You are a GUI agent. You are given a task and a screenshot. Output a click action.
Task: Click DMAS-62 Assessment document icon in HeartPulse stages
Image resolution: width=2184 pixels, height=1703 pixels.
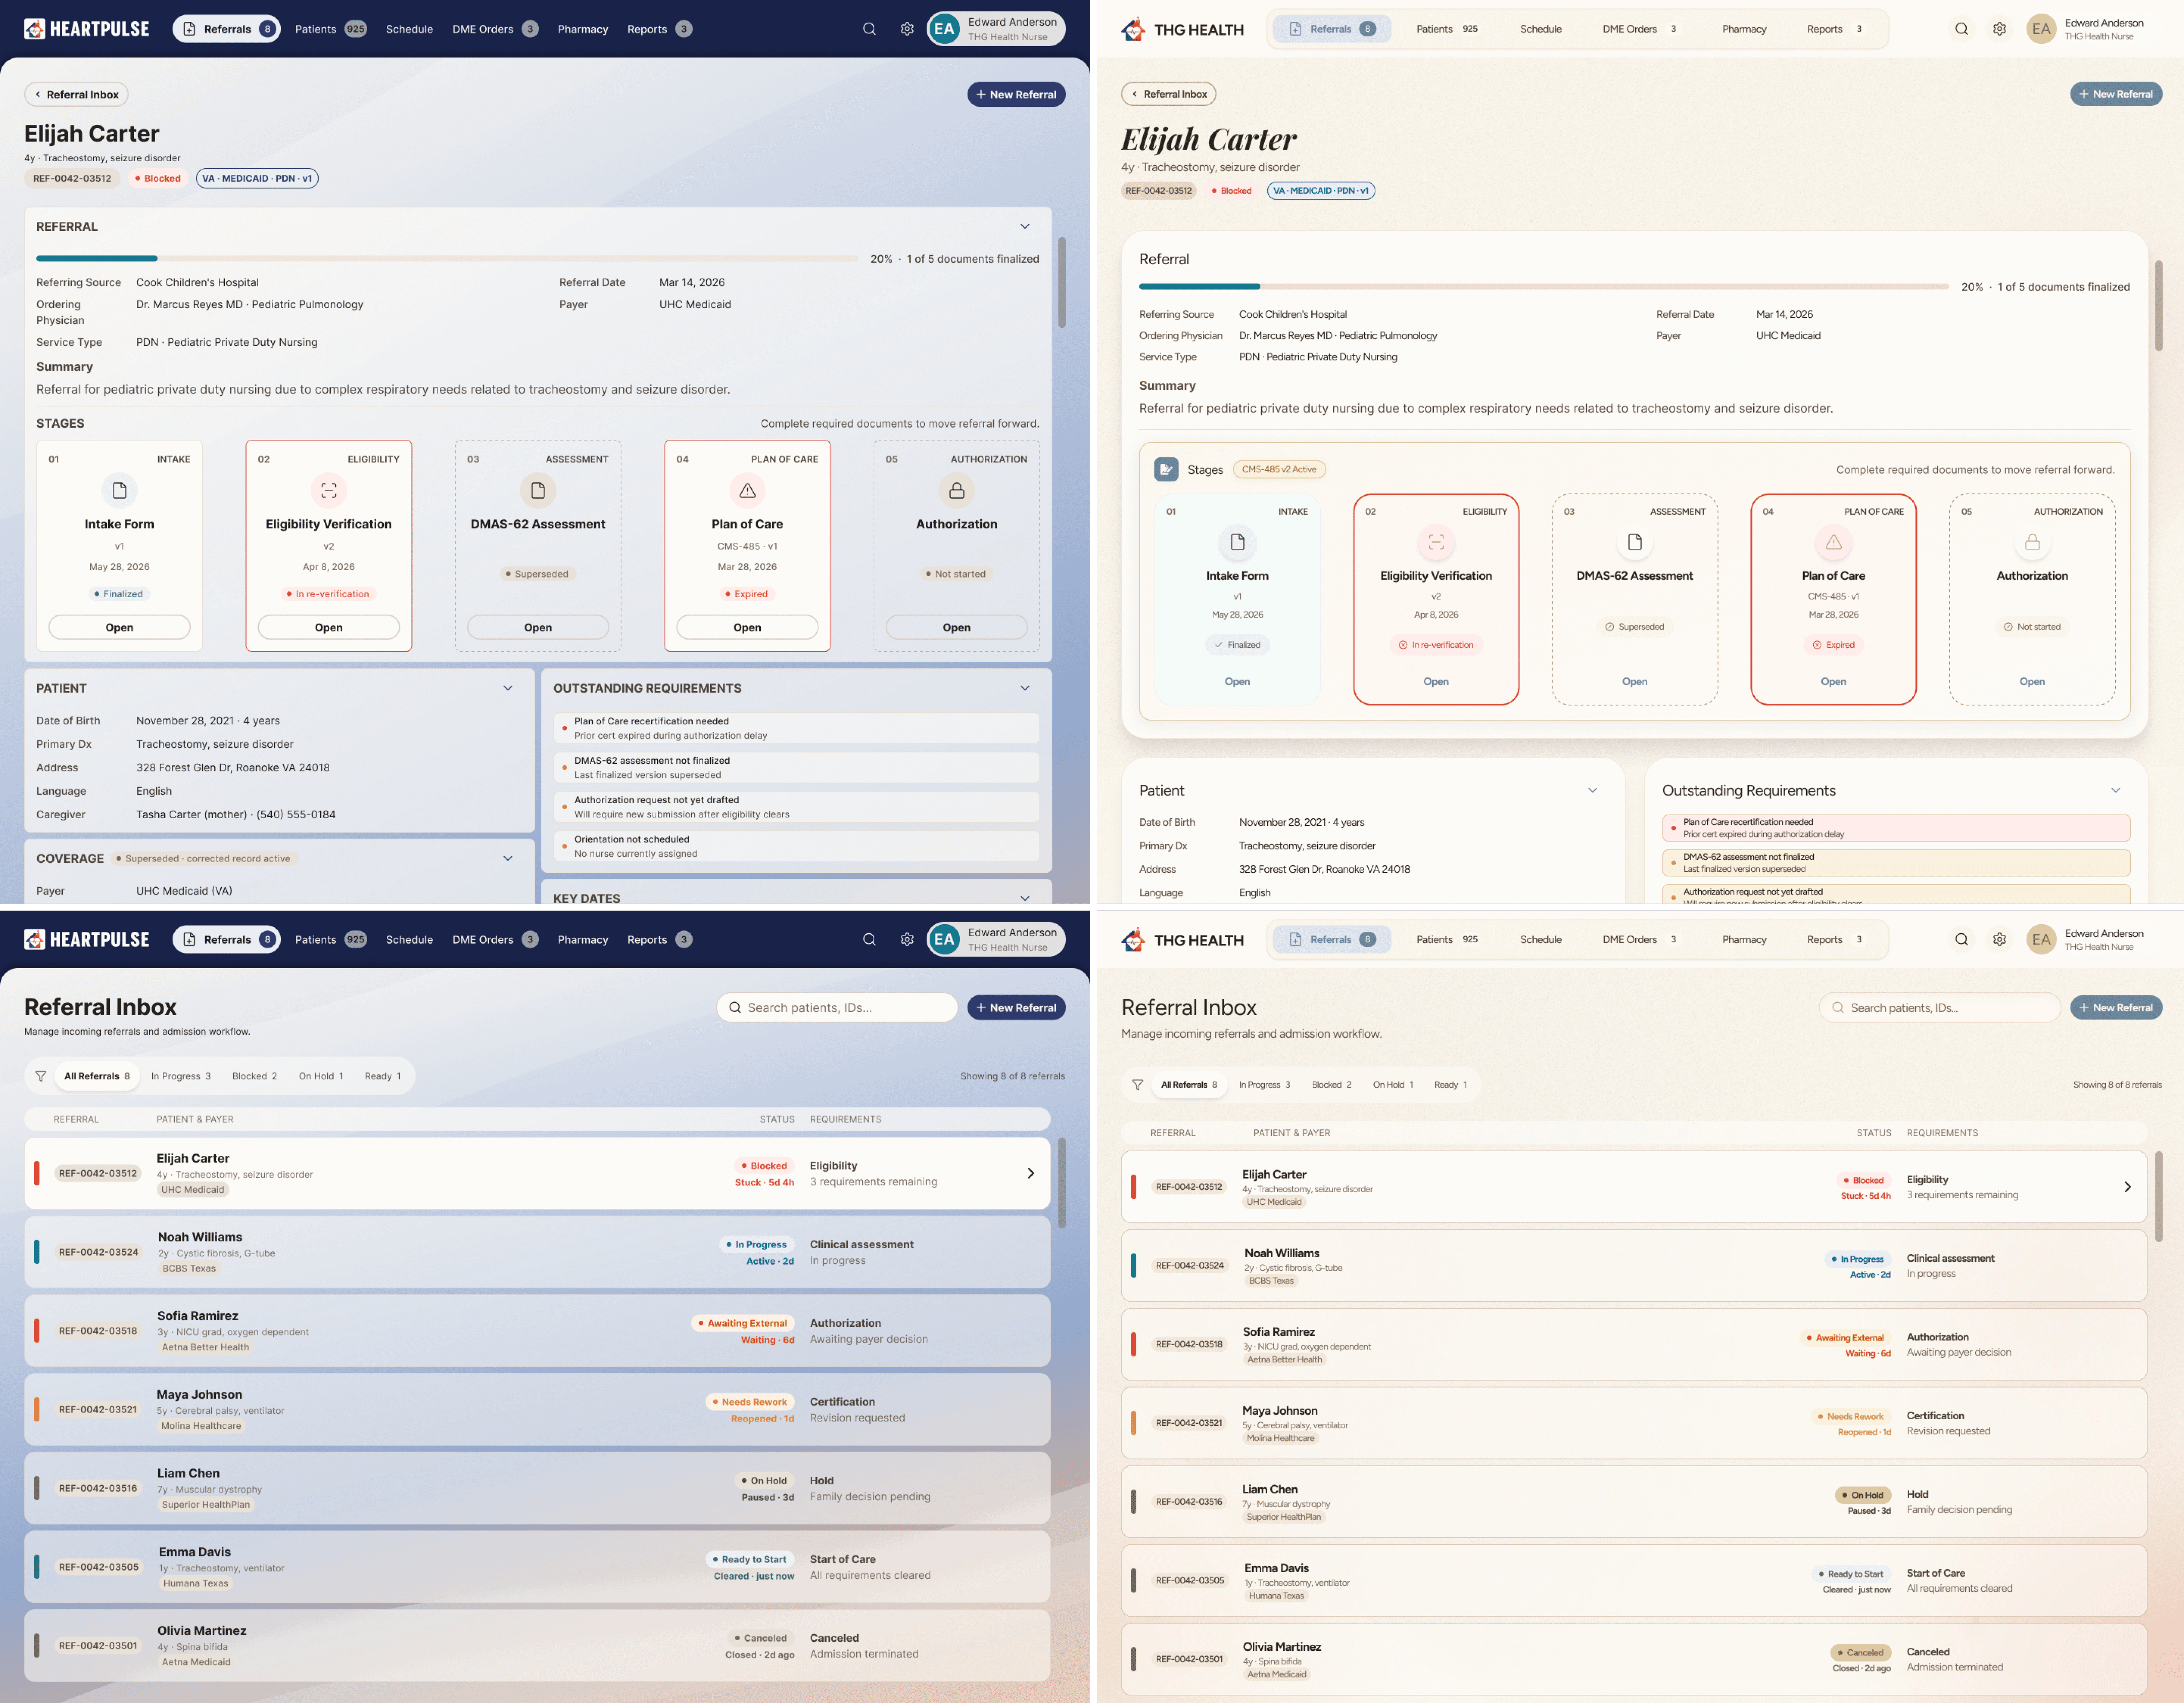[x=538, y=490]
